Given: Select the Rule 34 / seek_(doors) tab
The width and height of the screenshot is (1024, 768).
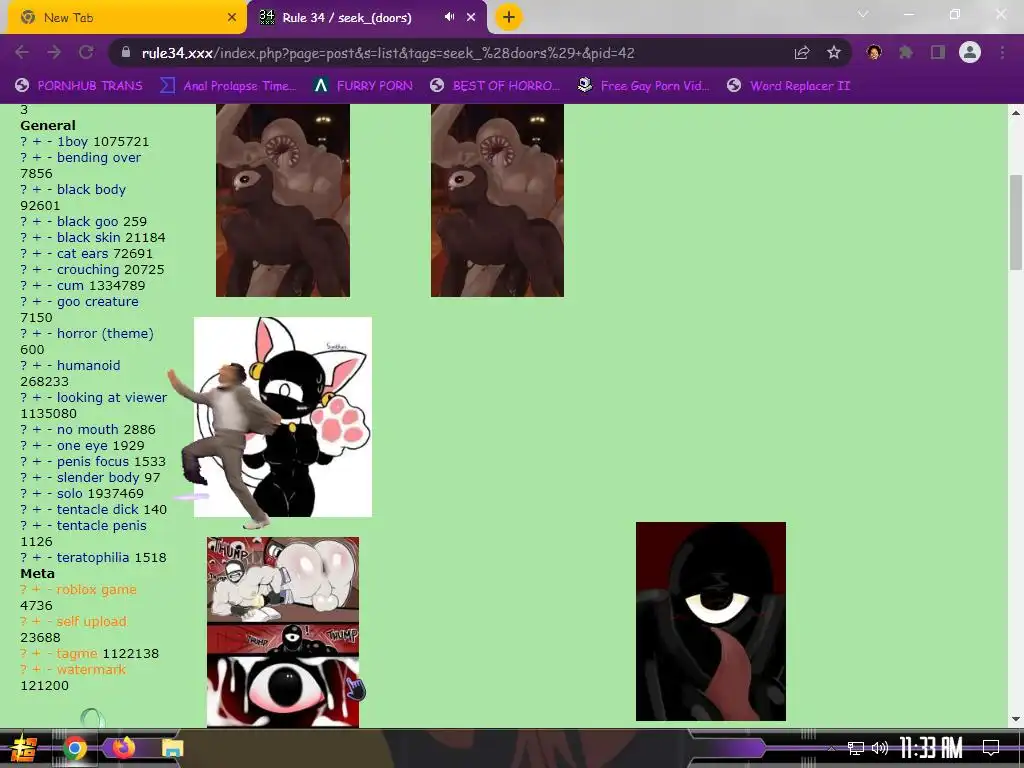Looking at the screenshot, I should 367,18.
